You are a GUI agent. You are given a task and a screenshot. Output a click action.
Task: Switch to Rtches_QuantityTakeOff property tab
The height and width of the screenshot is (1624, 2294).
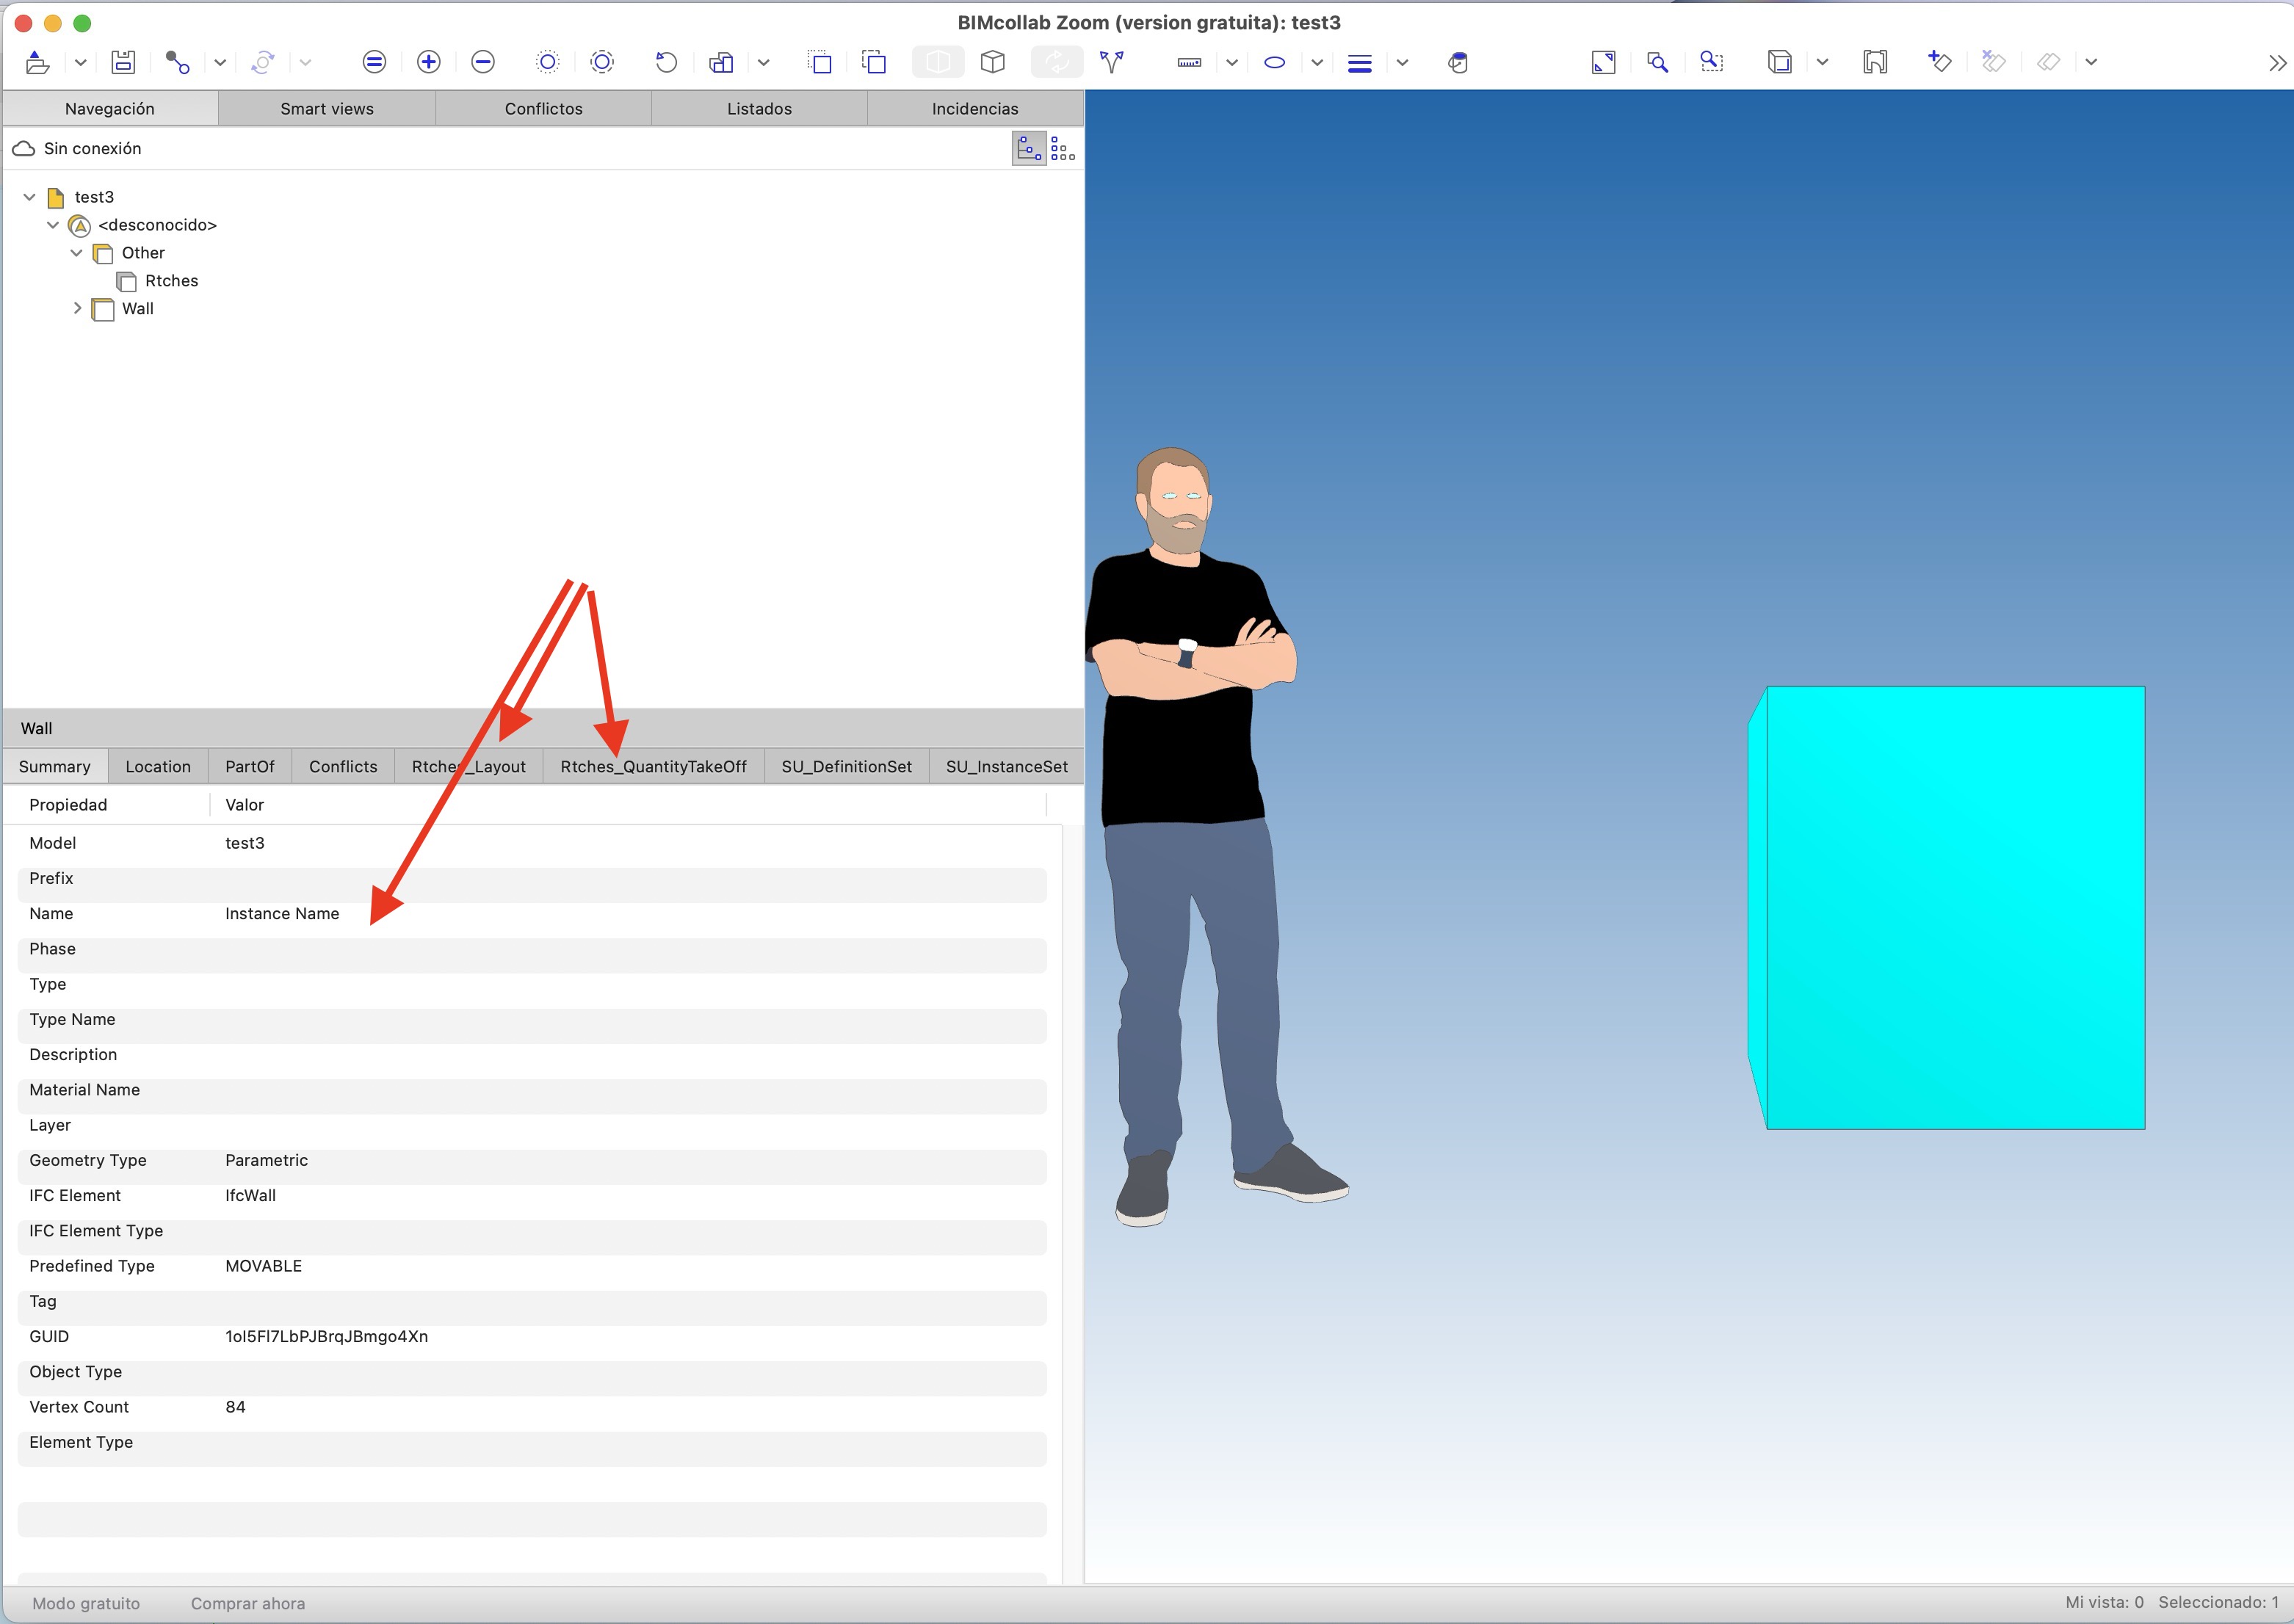coord(653,766)
